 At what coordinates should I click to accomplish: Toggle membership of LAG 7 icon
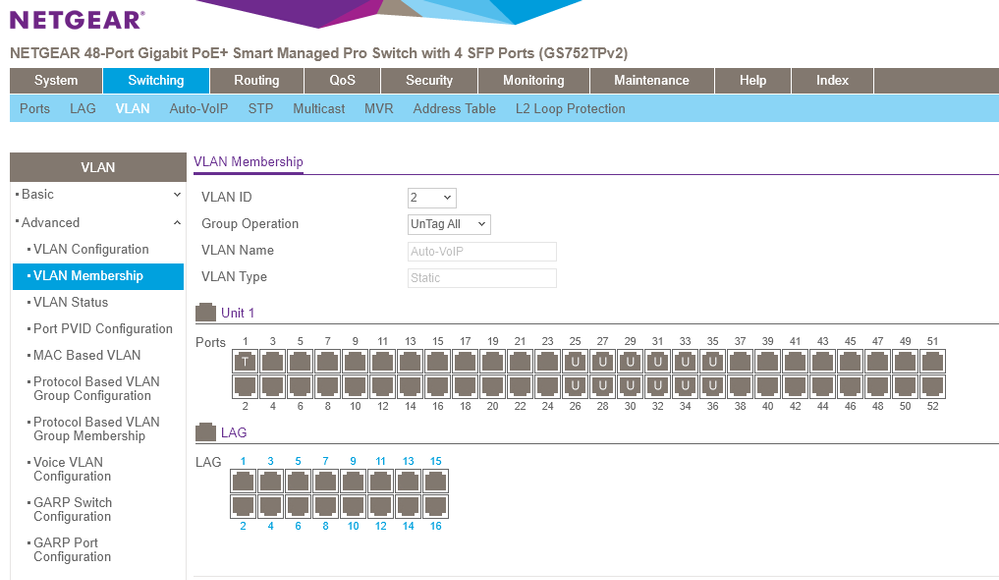click(326, 481)
